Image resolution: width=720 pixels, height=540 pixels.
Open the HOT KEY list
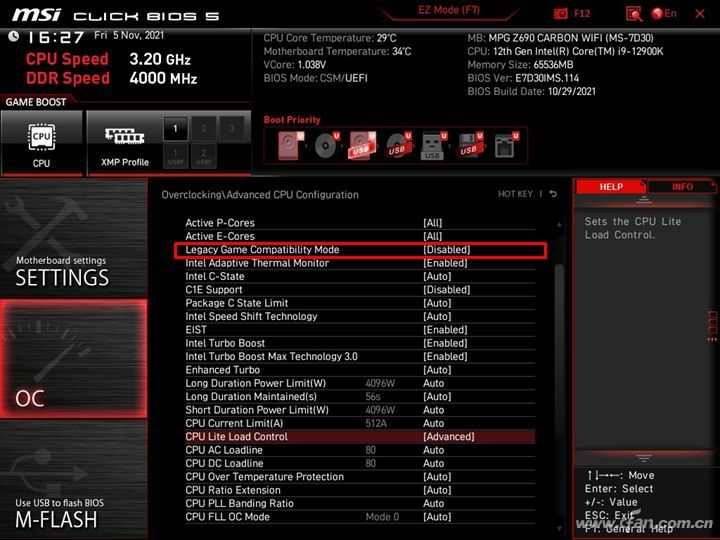(x=515, y=194)
